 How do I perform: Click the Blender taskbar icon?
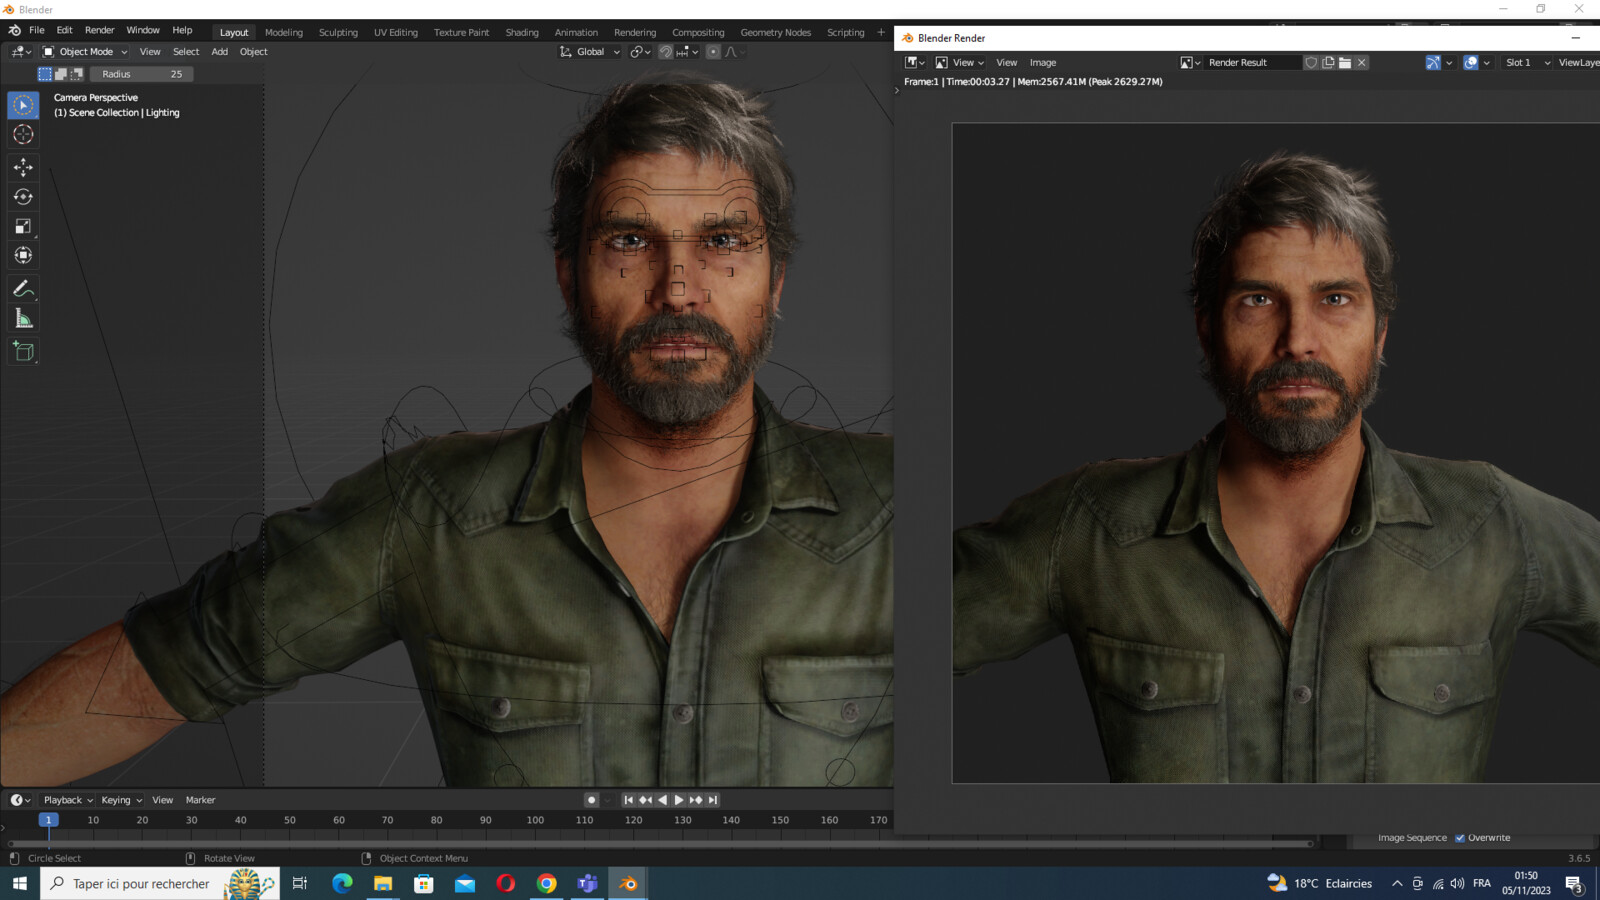(628, 883)
